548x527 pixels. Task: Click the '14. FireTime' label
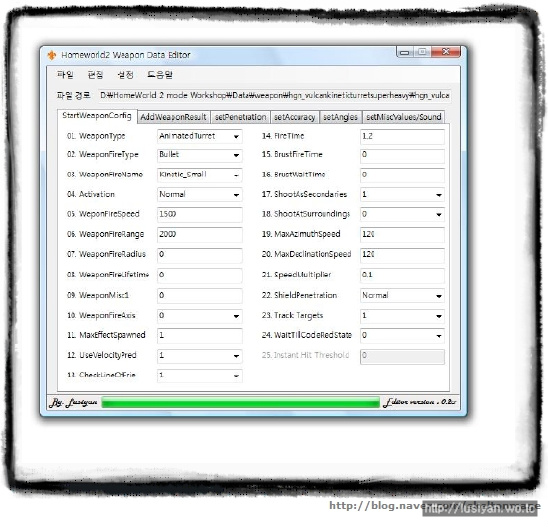(x=283, y=136)
